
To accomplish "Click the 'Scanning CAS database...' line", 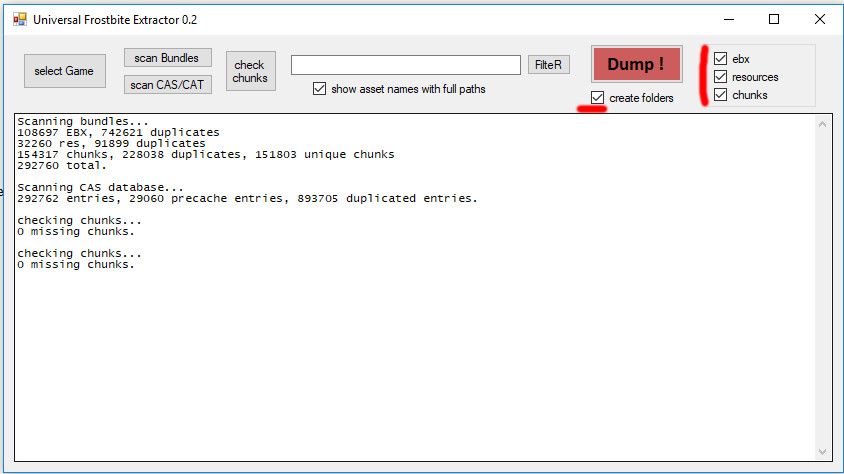I will [101, 187].
